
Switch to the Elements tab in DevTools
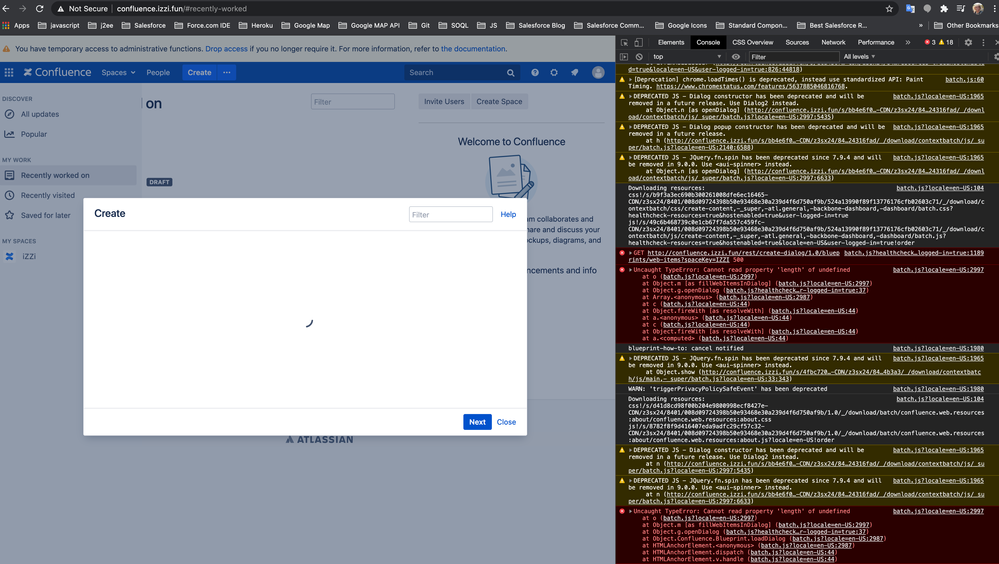point(671,42)
